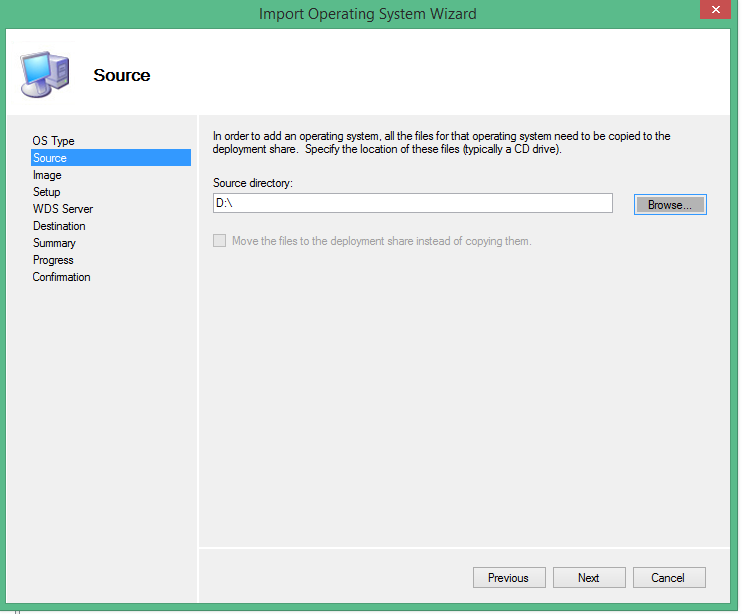The width and height of the screenshot is (743, 614).
Task: Go back with the Previous button
Action: click(x=508, y=577)
